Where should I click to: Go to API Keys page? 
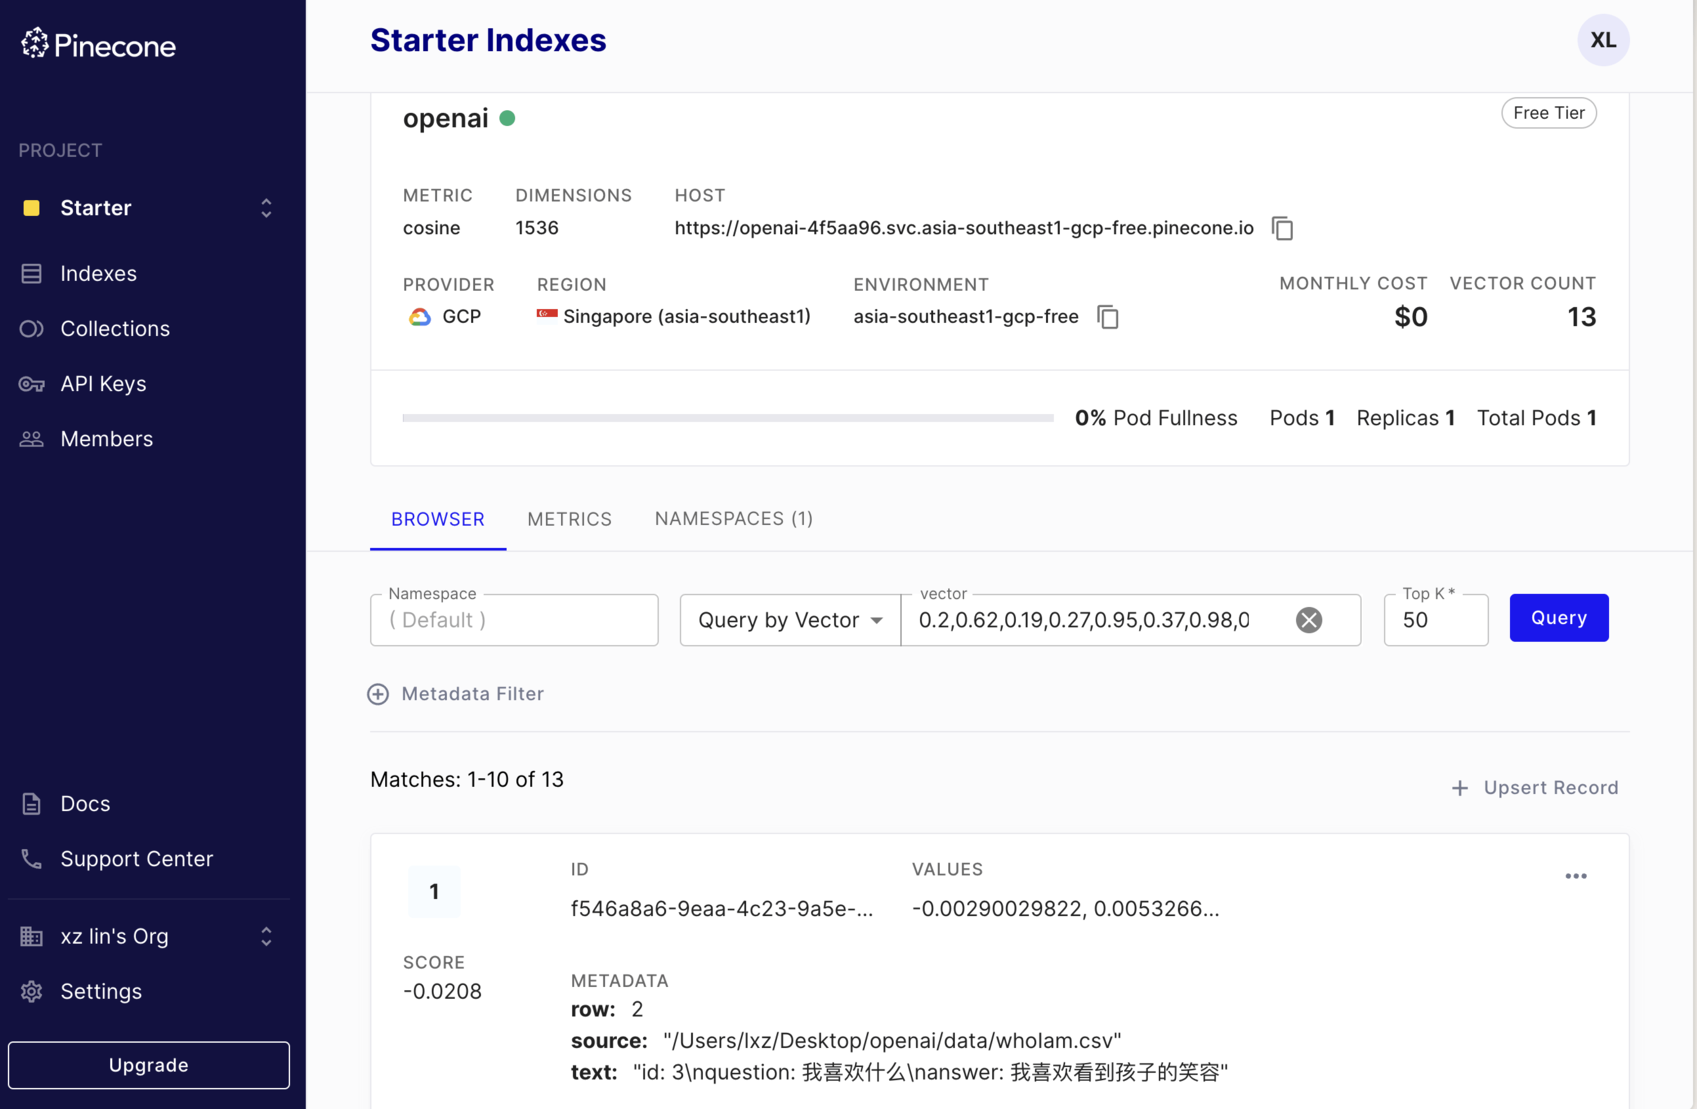103,383
